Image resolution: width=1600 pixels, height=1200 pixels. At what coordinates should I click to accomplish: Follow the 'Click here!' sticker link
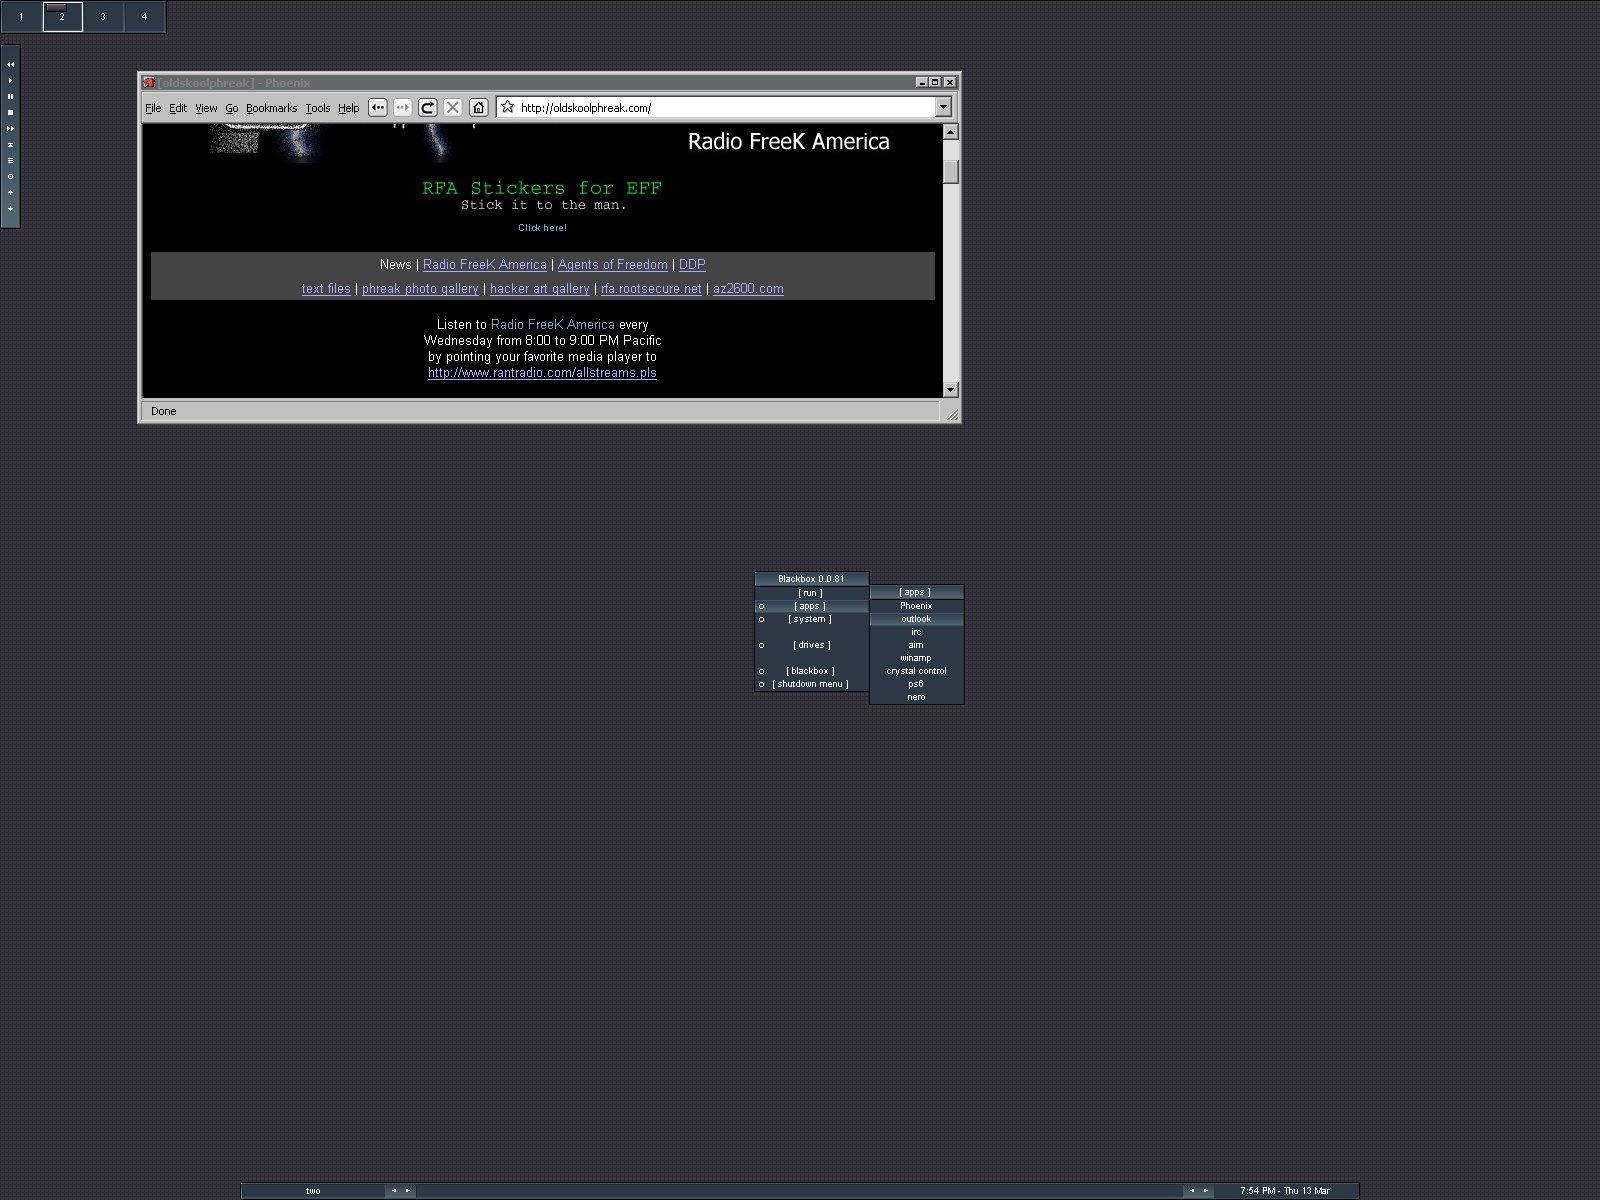coord(542,228)
